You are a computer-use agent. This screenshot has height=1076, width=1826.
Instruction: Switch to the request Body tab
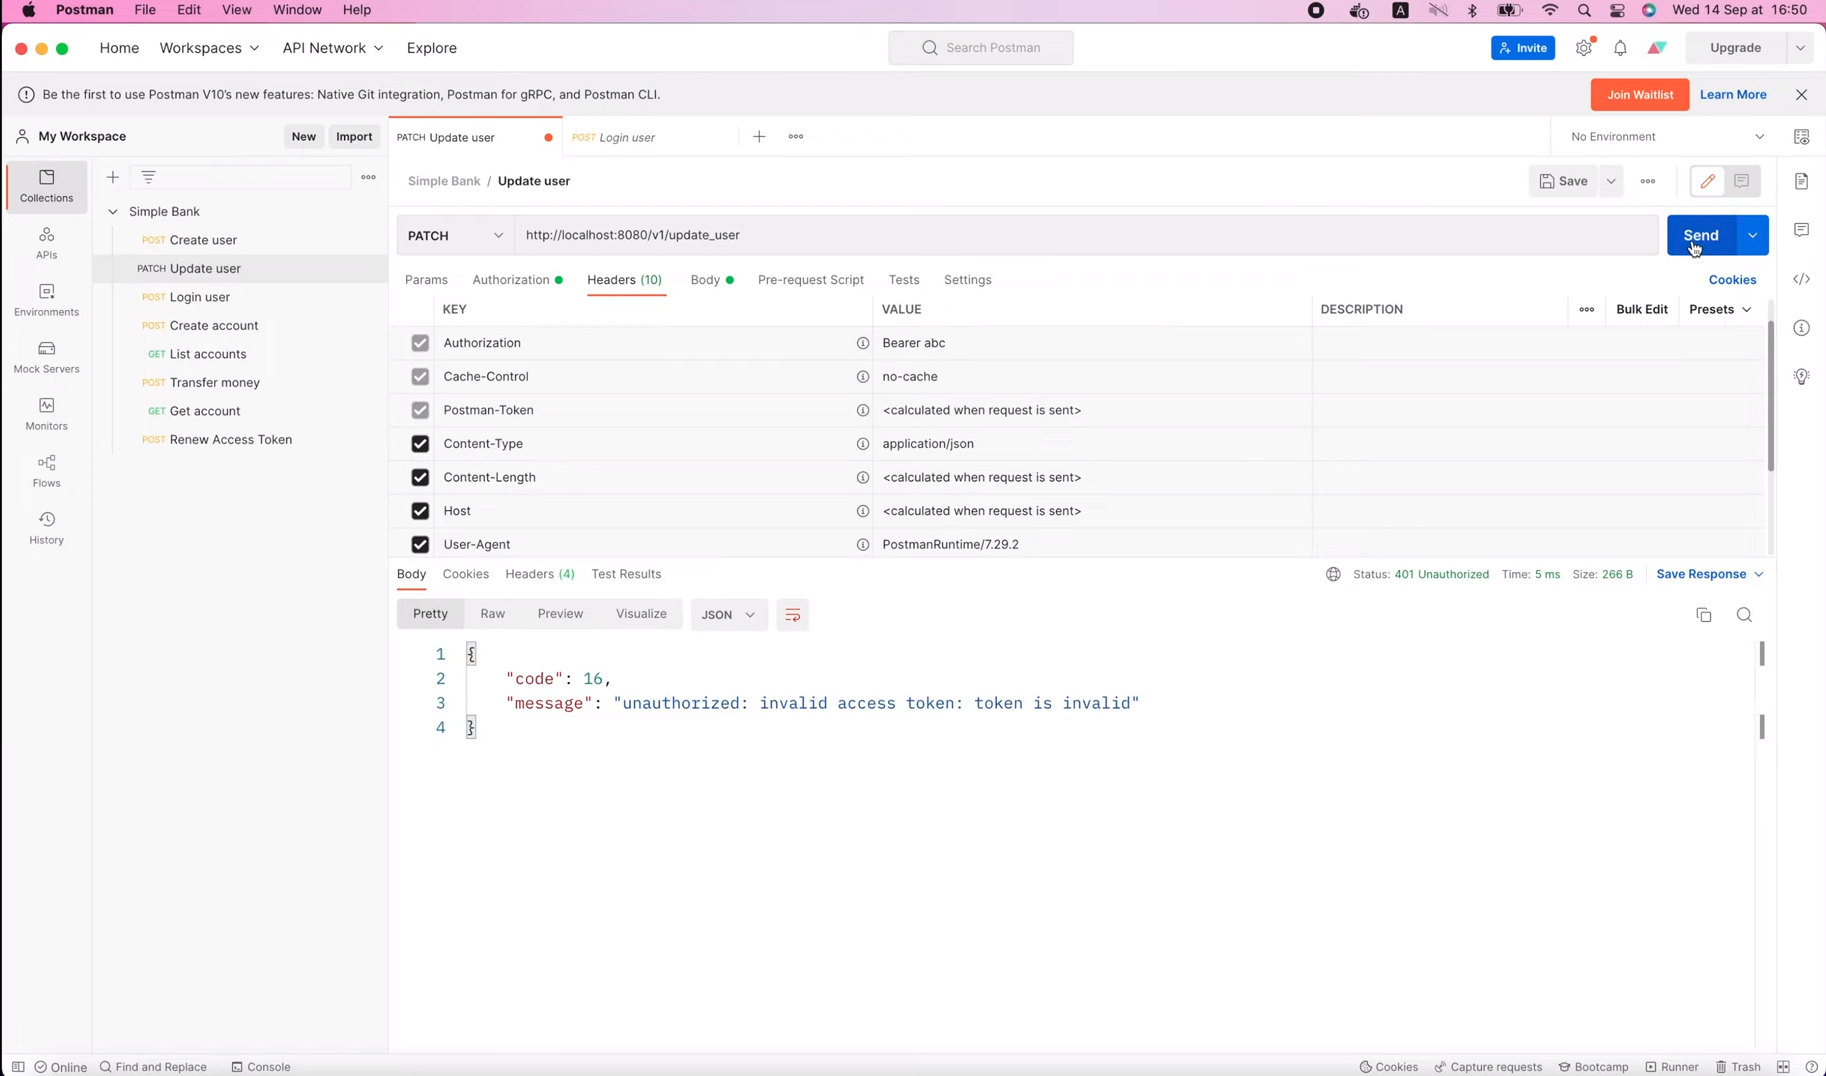coord(712,280)
